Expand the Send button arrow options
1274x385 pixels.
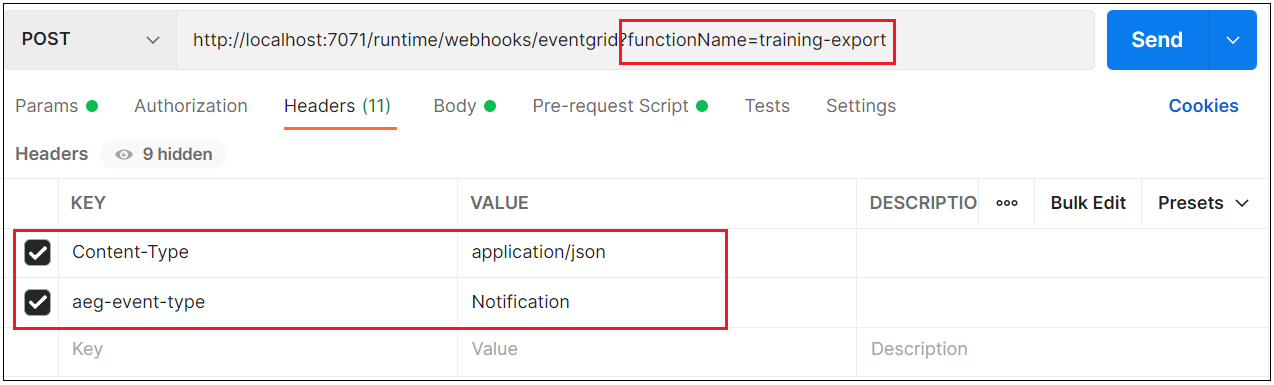click(x=1232, y=40)
